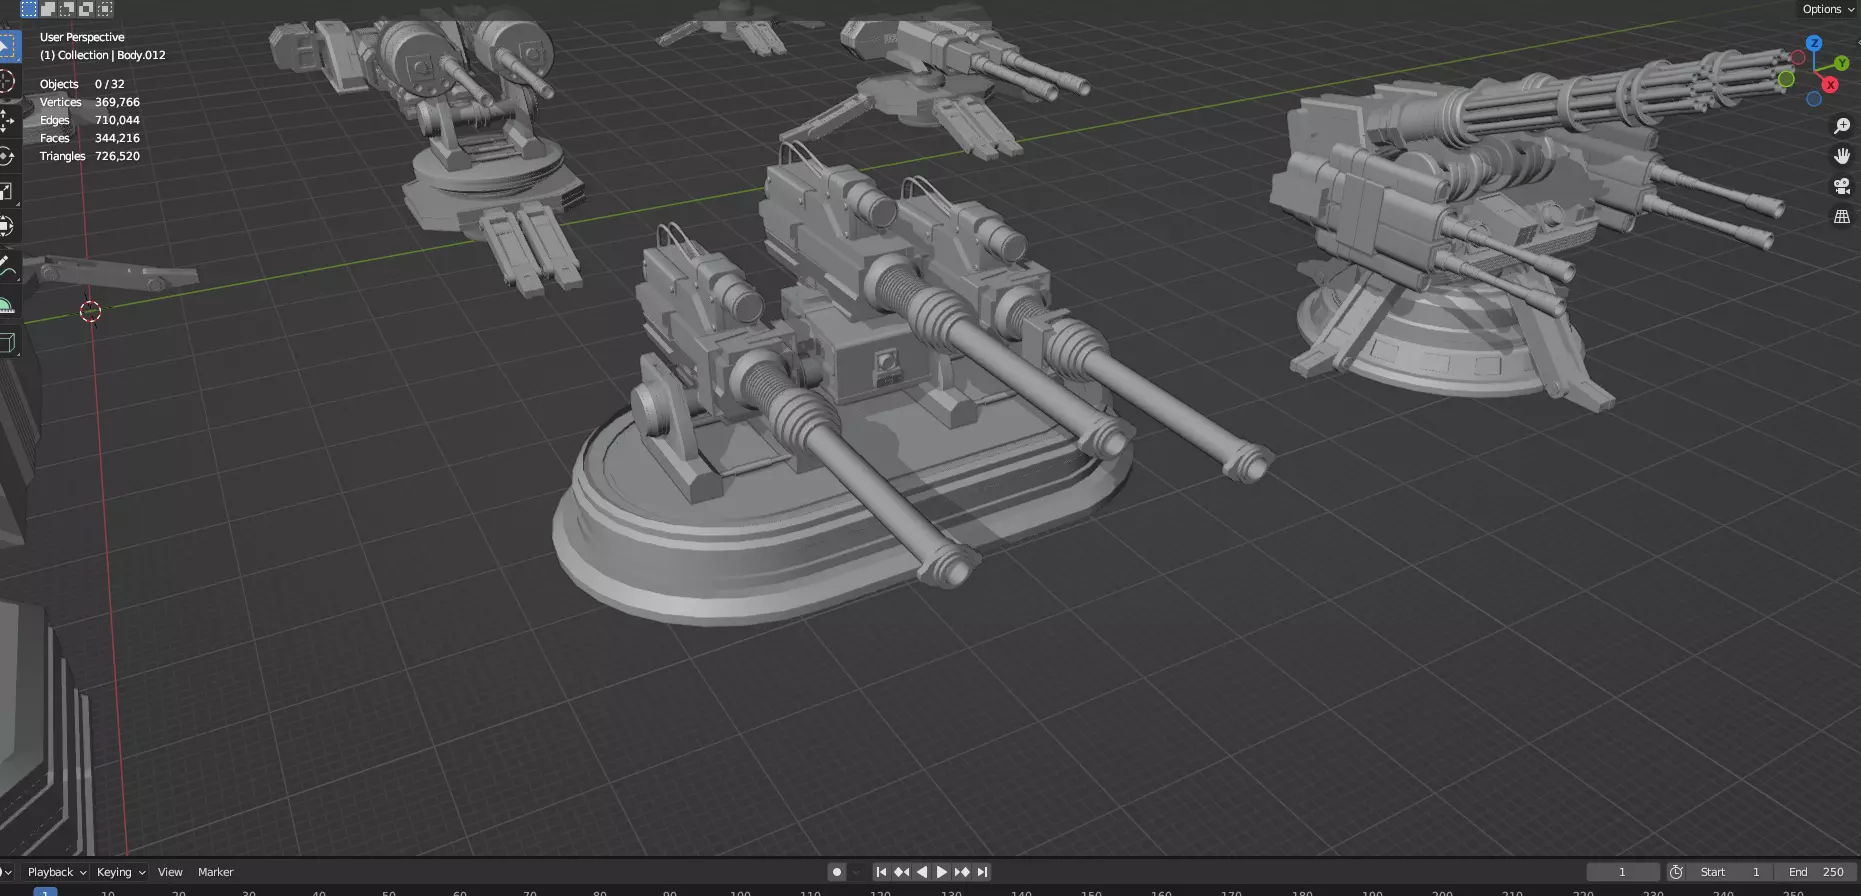Click the Triangles count 726,520

tap(117, 156)
